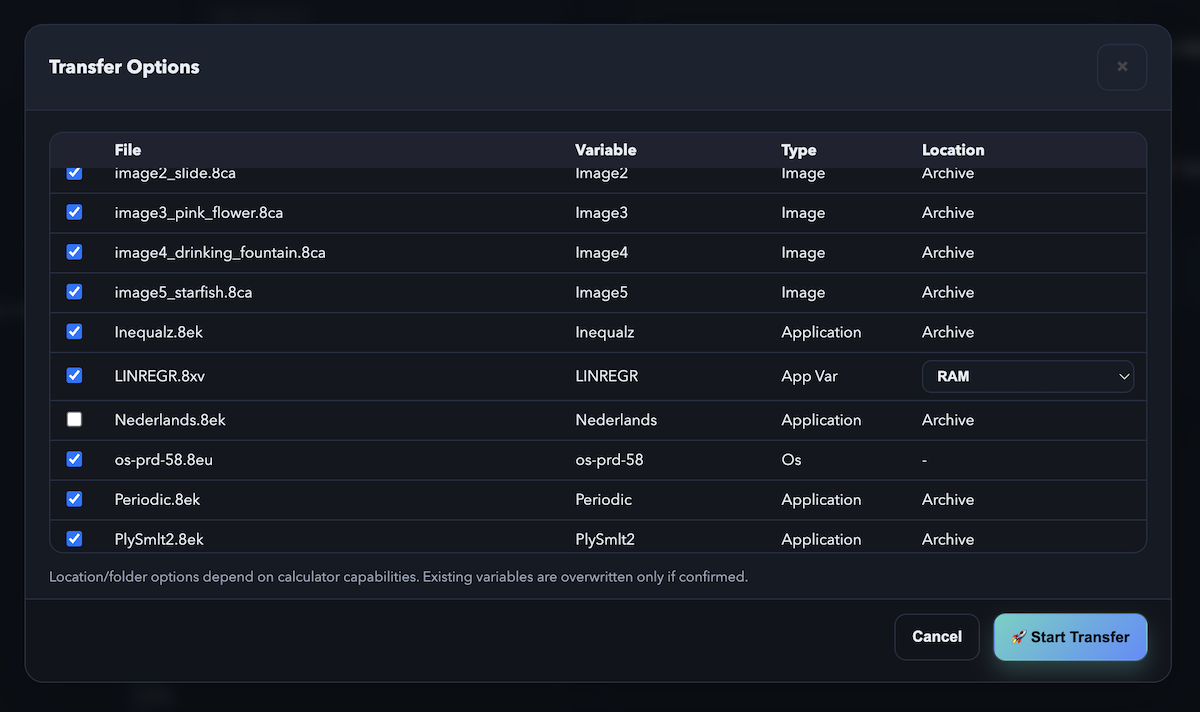Click the Variable column header
Image resolution: width=1200 pixels, height=712 pixels.
(605, 150)
